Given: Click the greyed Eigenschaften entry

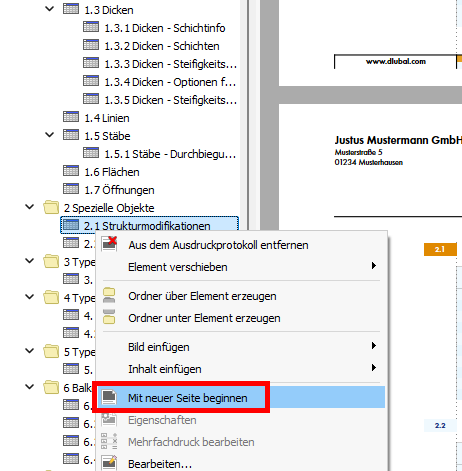Looking at the screenshot, I should [x=241, y=420].
